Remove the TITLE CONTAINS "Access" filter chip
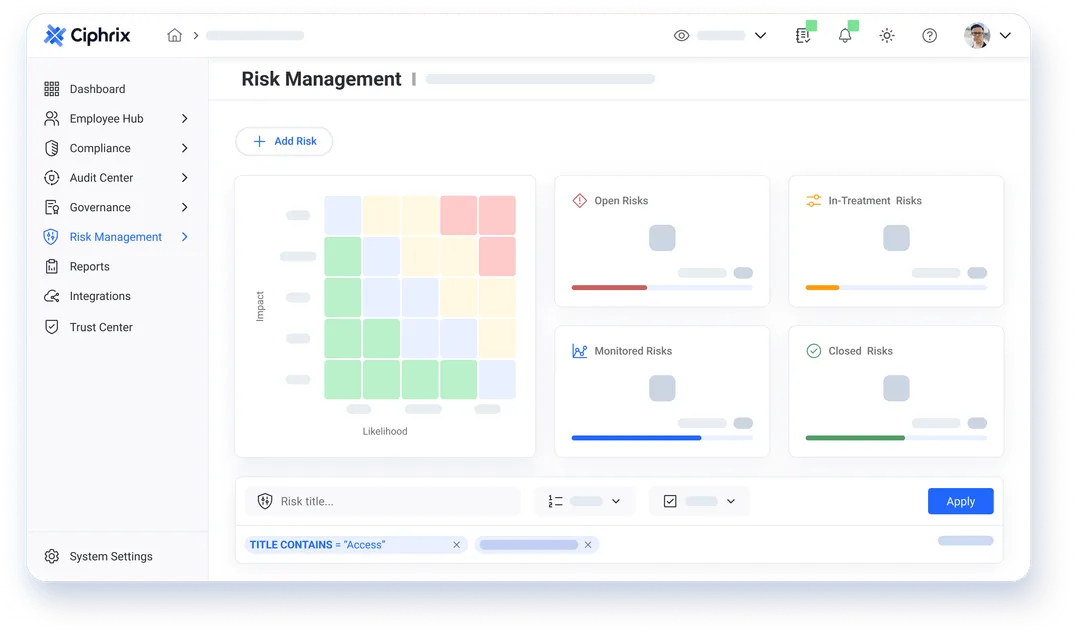This screenshot has height=641, width=1080. coord(457,545)
